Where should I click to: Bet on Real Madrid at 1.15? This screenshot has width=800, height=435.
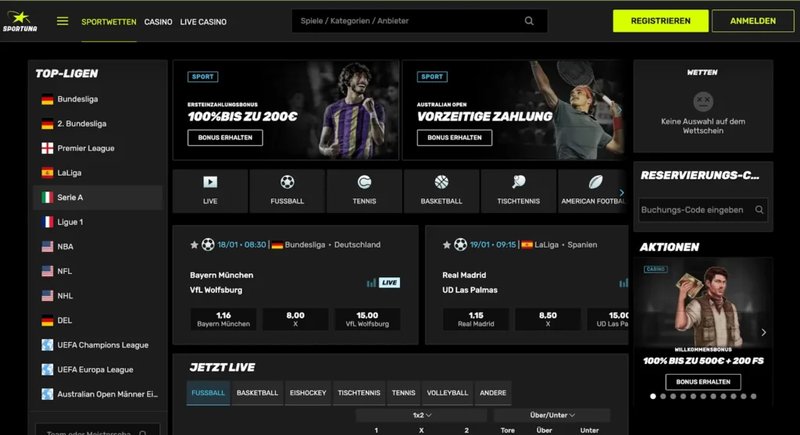476,319
